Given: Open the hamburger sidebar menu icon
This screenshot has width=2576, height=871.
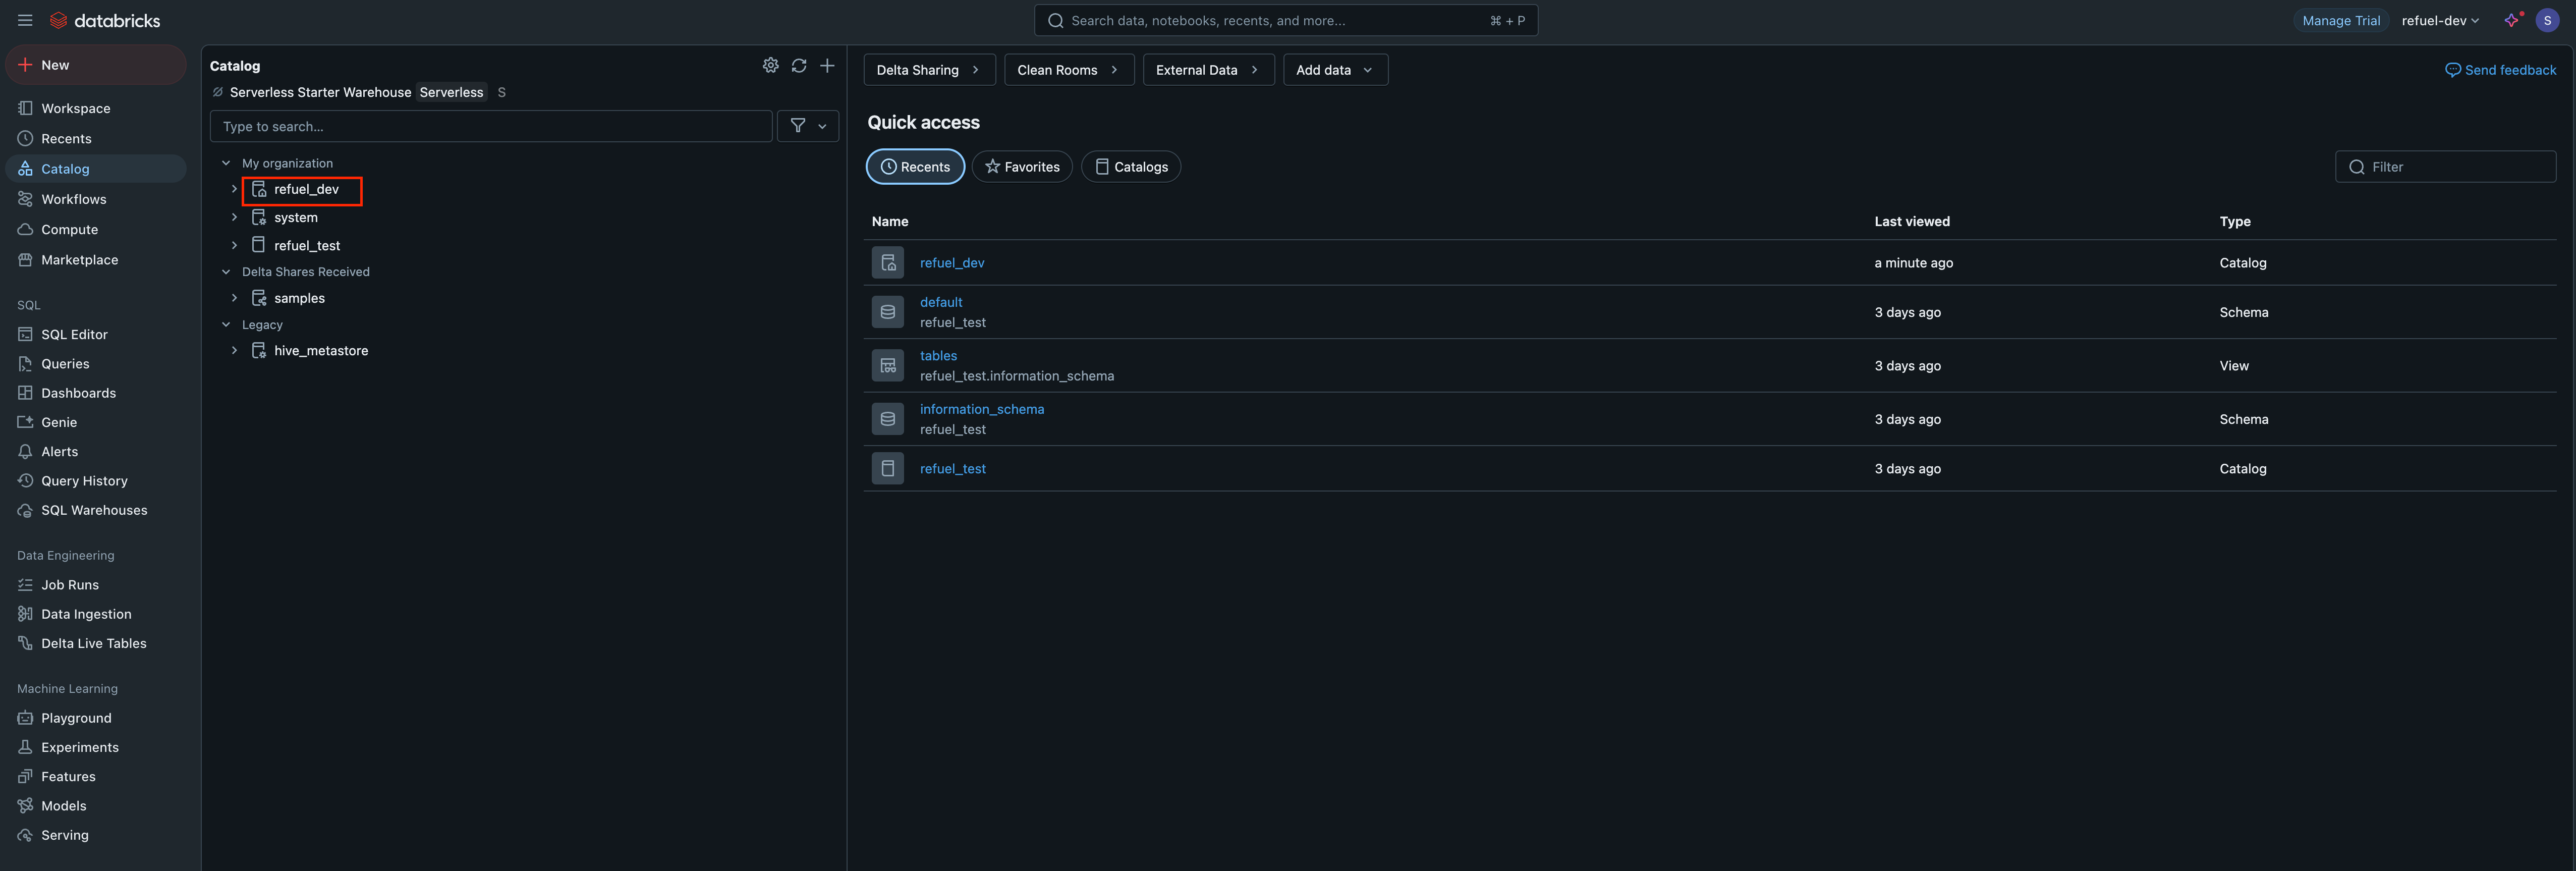Looking at the screenshot, I should pyautogui.click(x=25, y=20).
